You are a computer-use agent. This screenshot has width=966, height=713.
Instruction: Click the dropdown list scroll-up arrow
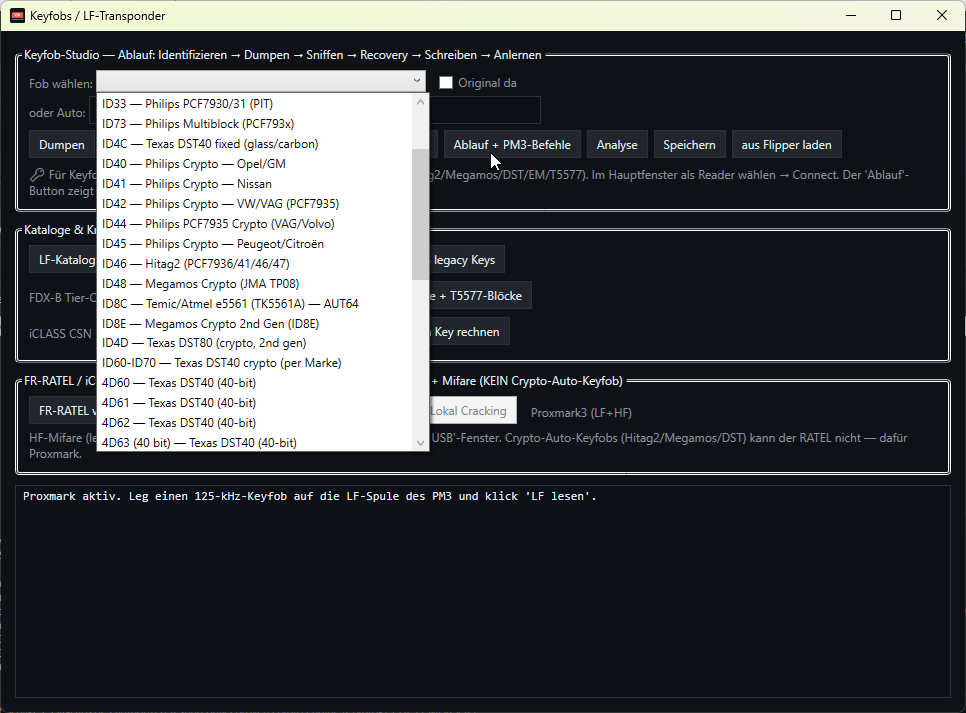click(420, 102)
